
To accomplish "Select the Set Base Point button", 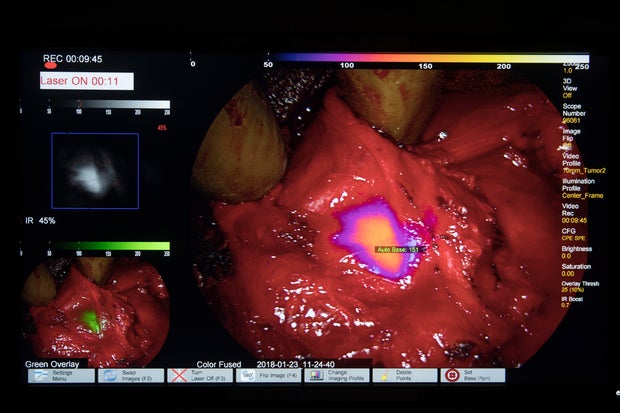I will tap(473, 375).
